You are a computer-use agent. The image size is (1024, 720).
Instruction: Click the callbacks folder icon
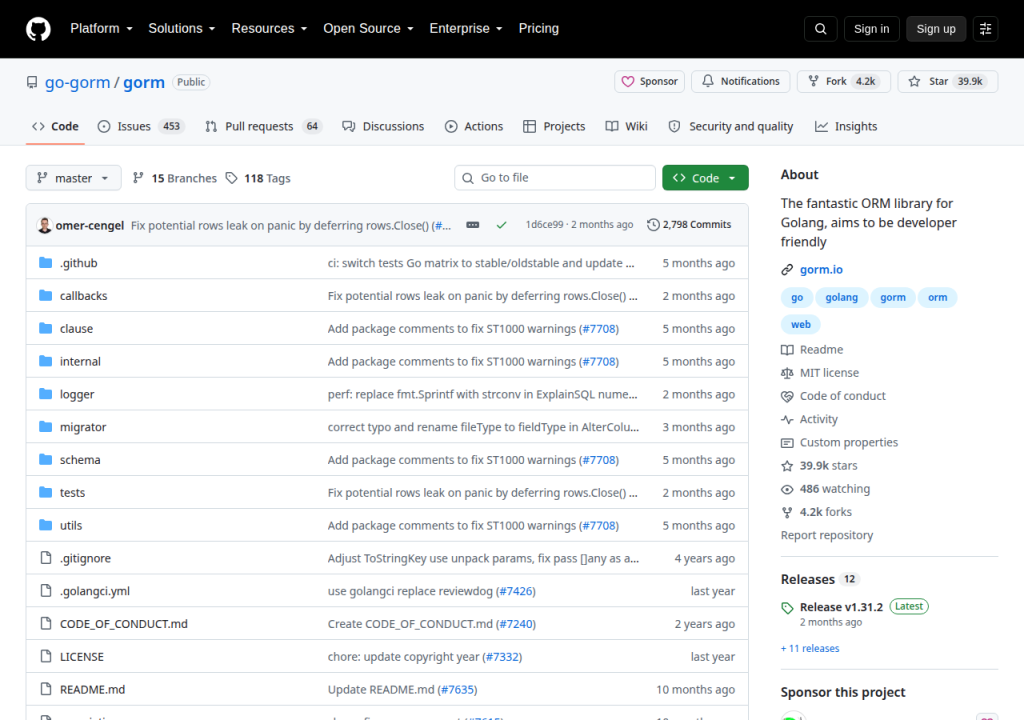point(46,295)
